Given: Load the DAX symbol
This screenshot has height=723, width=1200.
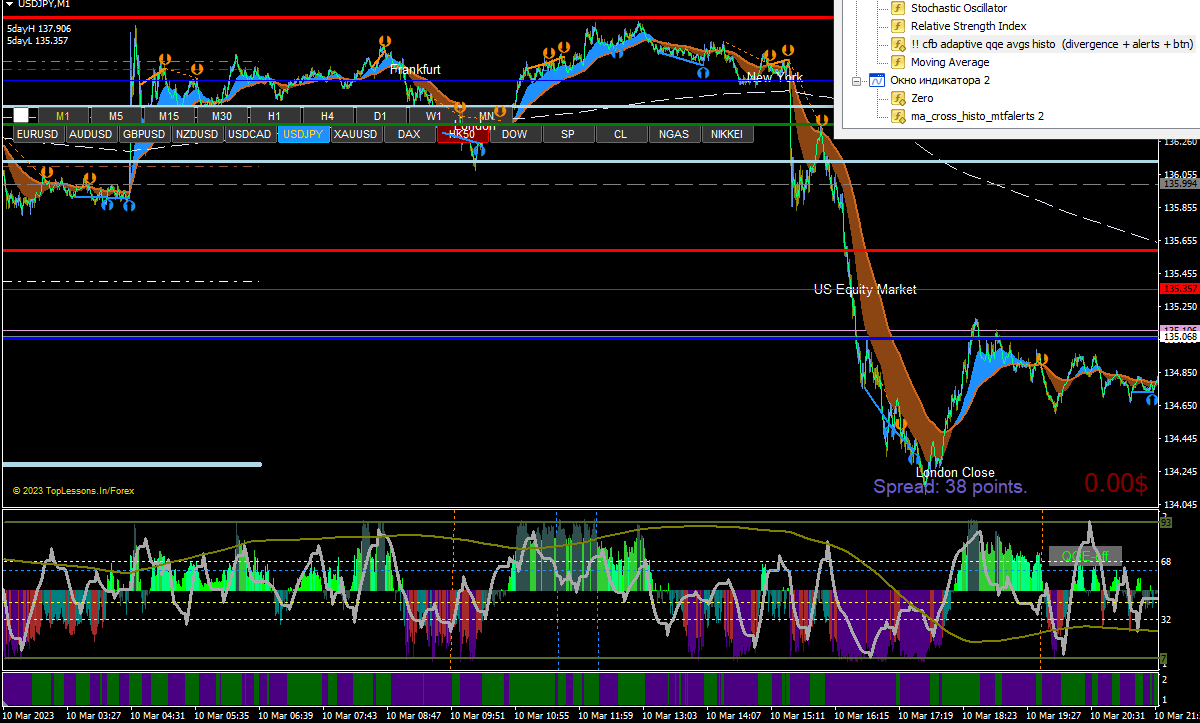Looking at the screenshot, I should point(409,134).
